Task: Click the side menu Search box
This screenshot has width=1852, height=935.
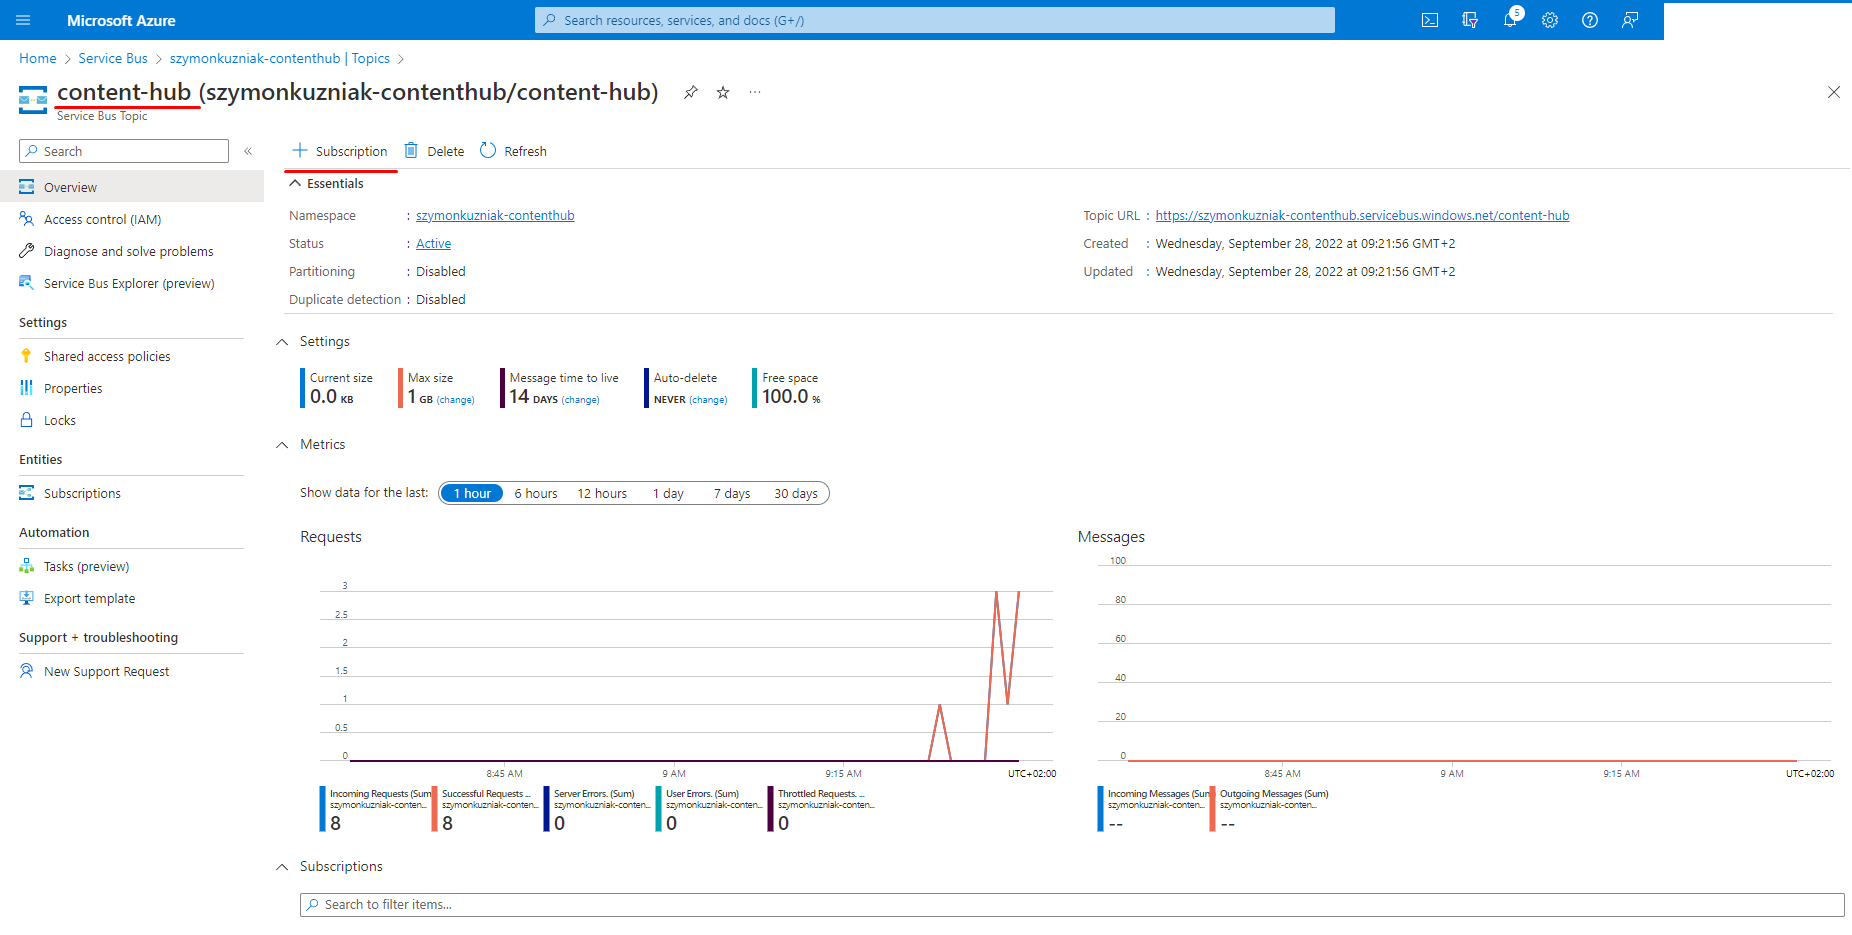Action: [124, 151]
